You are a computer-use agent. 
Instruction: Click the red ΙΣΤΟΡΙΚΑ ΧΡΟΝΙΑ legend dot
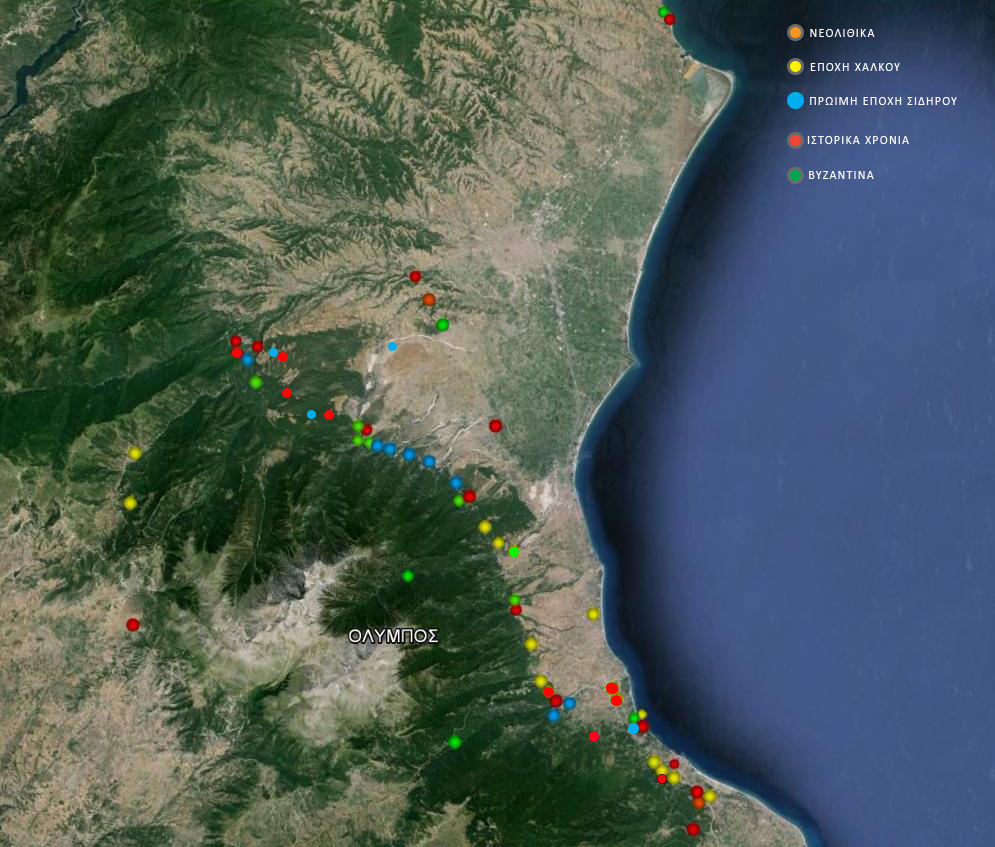click(795, 140)
